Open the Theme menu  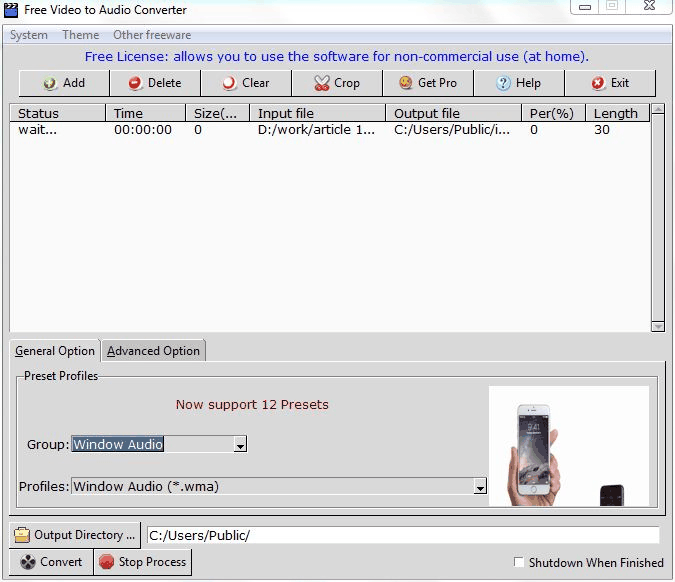81,35
